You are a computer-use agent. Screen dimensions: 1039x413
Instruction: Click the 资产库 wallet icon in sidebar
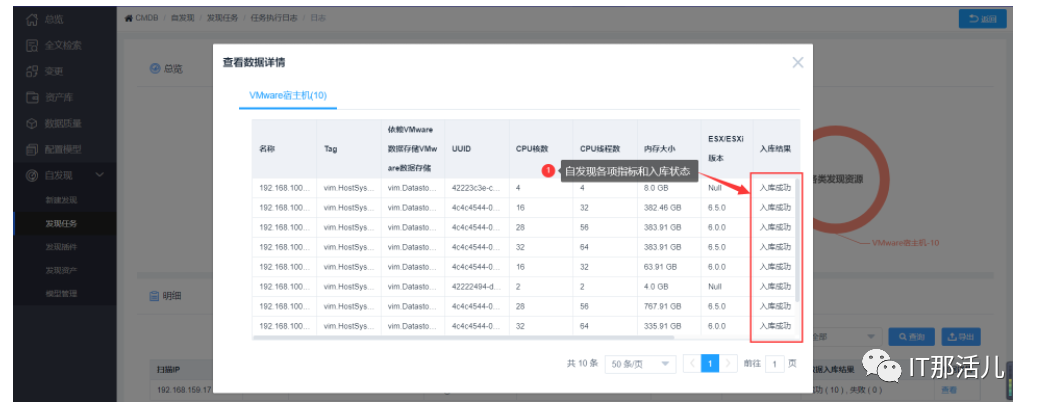click(x=32, y=97)
